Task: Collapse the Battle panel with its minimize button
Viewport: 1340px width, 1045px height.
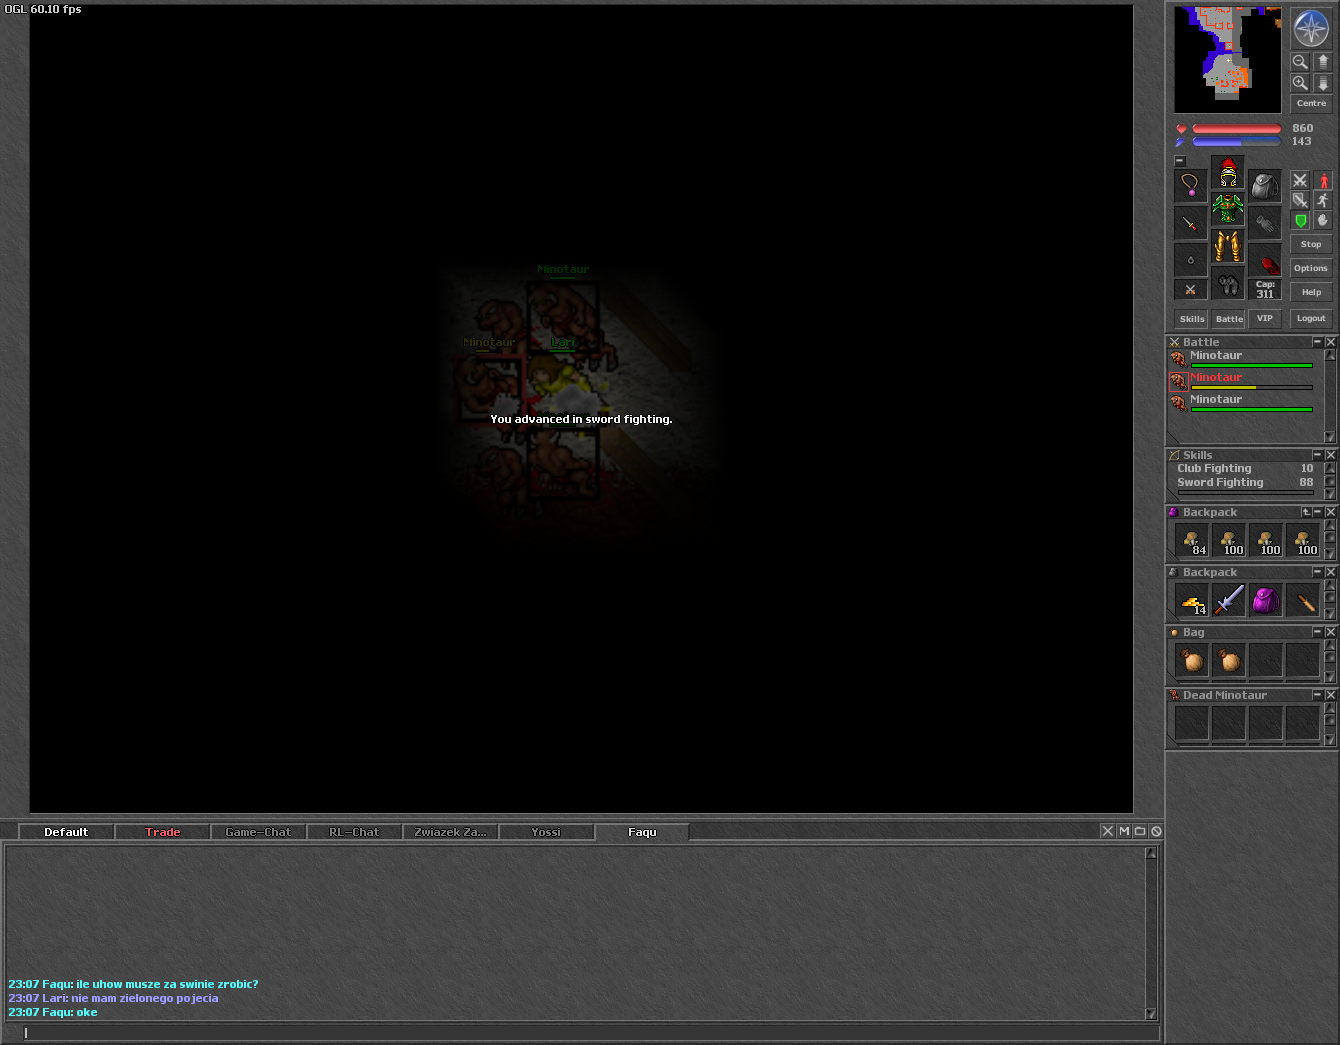Action: click(x=1317, y=342)
